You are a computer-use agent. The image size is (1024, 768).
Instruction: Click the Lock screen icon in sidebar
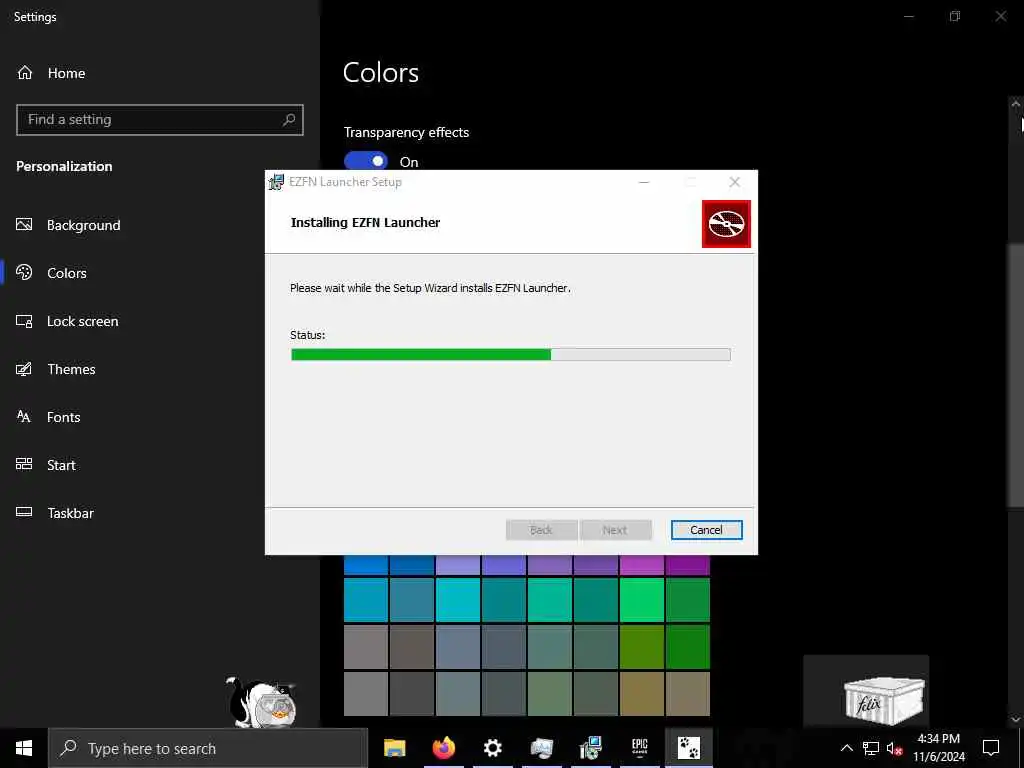[x=24, y=321]
